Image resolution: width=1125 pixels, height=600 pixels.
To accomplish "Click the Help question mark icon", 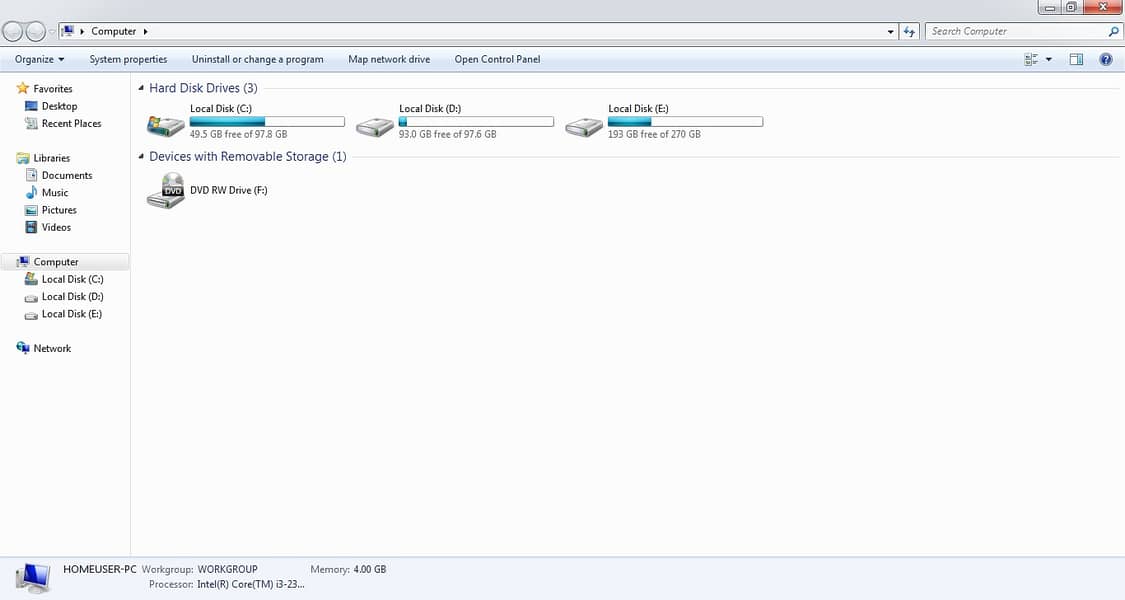I will (x=1106, y=60).
